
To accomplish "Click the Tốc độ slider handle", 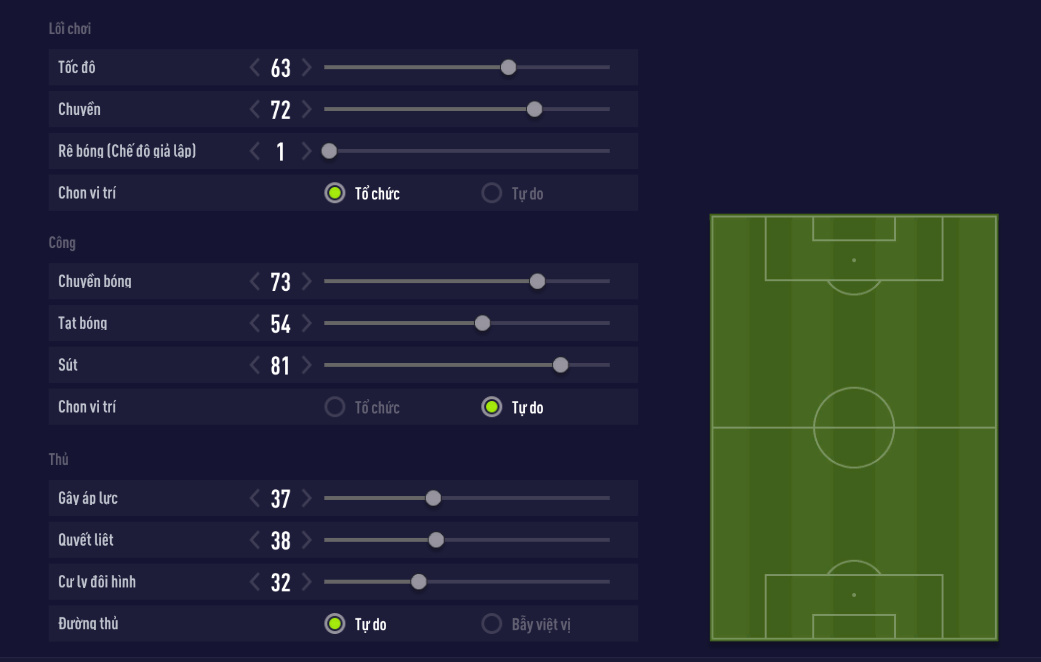I will (508, 67).
